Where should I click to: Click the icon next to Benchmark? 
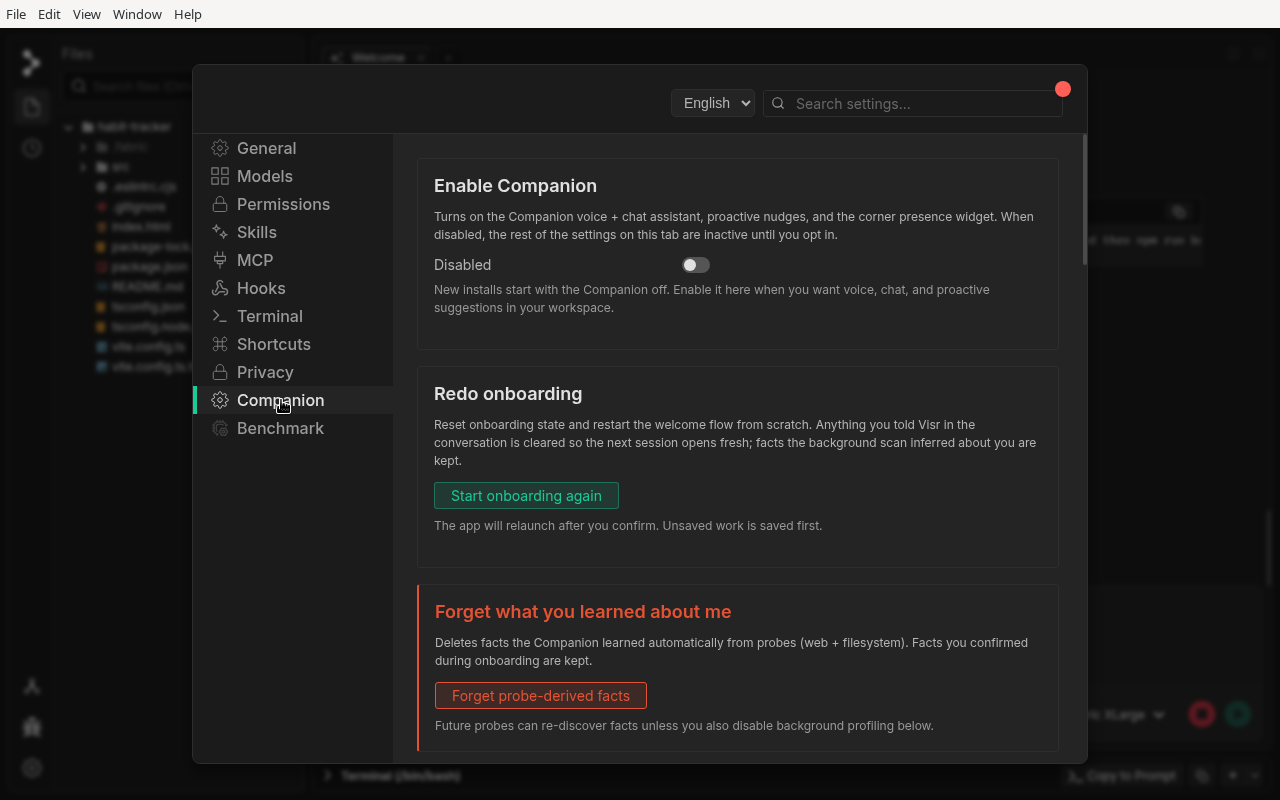pos(220,428)
